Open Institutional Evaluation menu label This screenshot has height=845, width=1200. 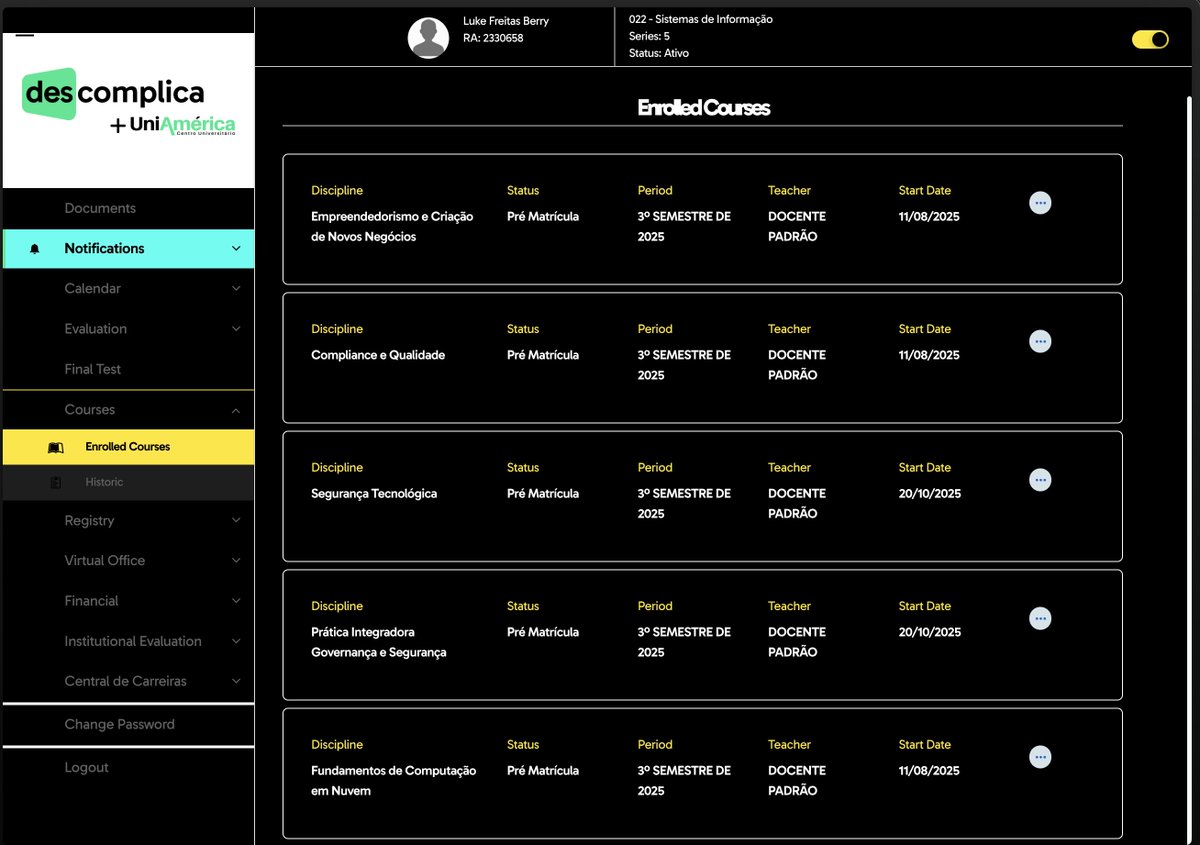[x=133, y=641]
